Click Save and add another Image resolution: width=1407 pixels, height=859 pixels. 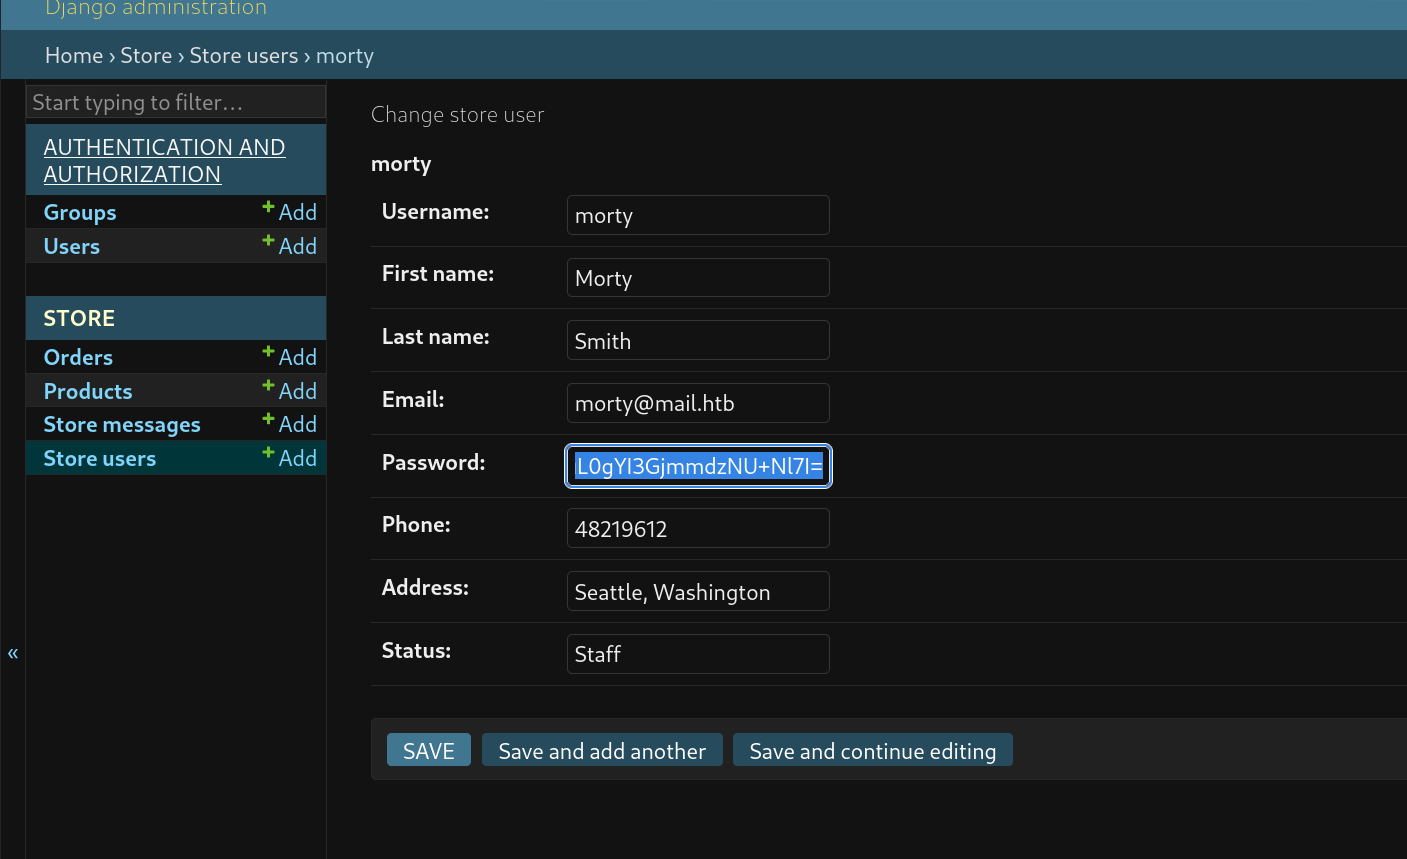point(602,751)
